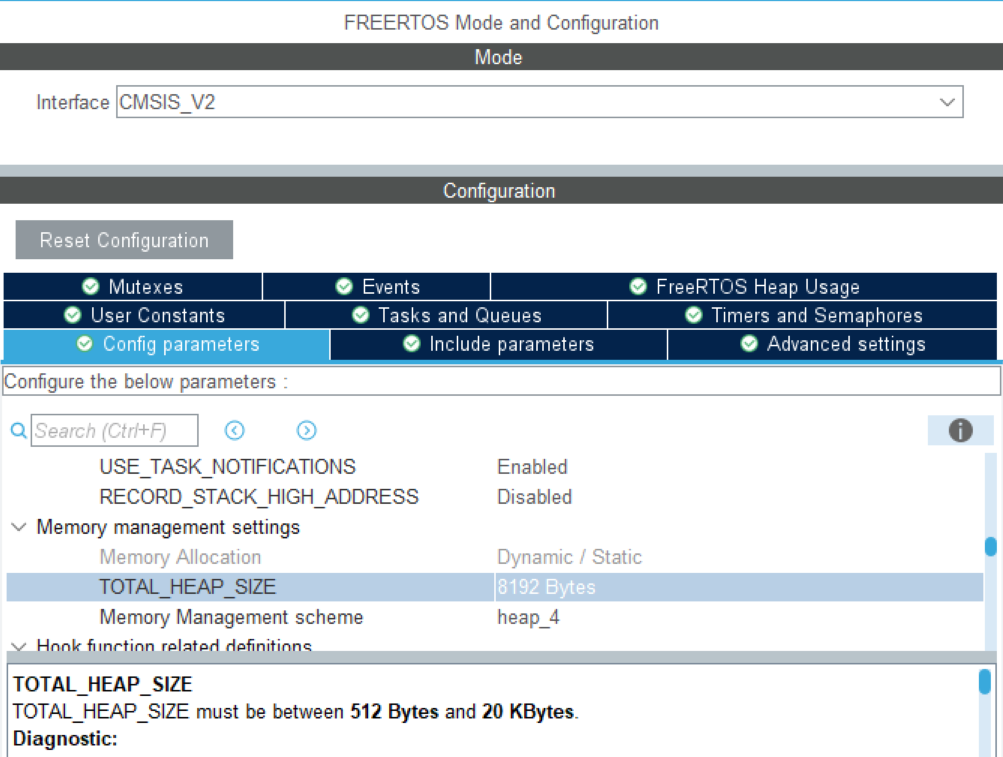Click the Reset Configuration button
Screen dimensions: 1003x757
pyautogui.click(x=124, y=240)
